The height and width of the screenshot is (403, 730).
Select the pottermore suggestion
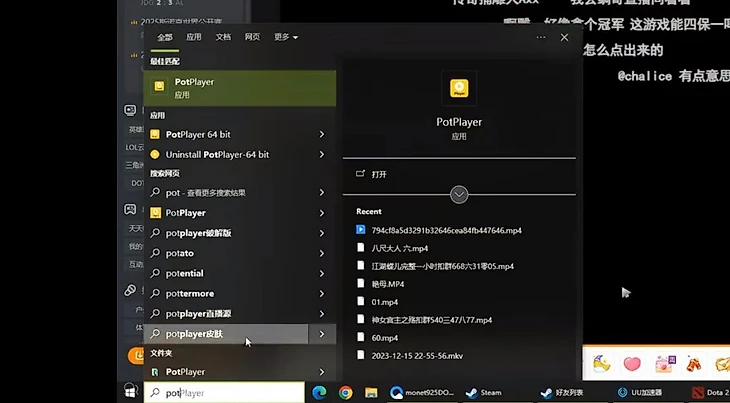click(240, 294)
